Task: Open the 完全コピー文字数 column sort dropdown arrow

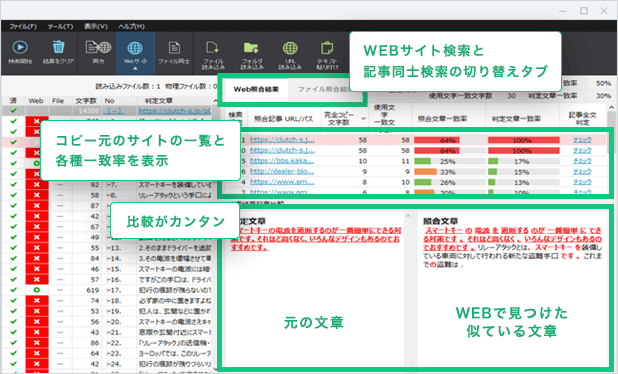Action: [363, 119]
